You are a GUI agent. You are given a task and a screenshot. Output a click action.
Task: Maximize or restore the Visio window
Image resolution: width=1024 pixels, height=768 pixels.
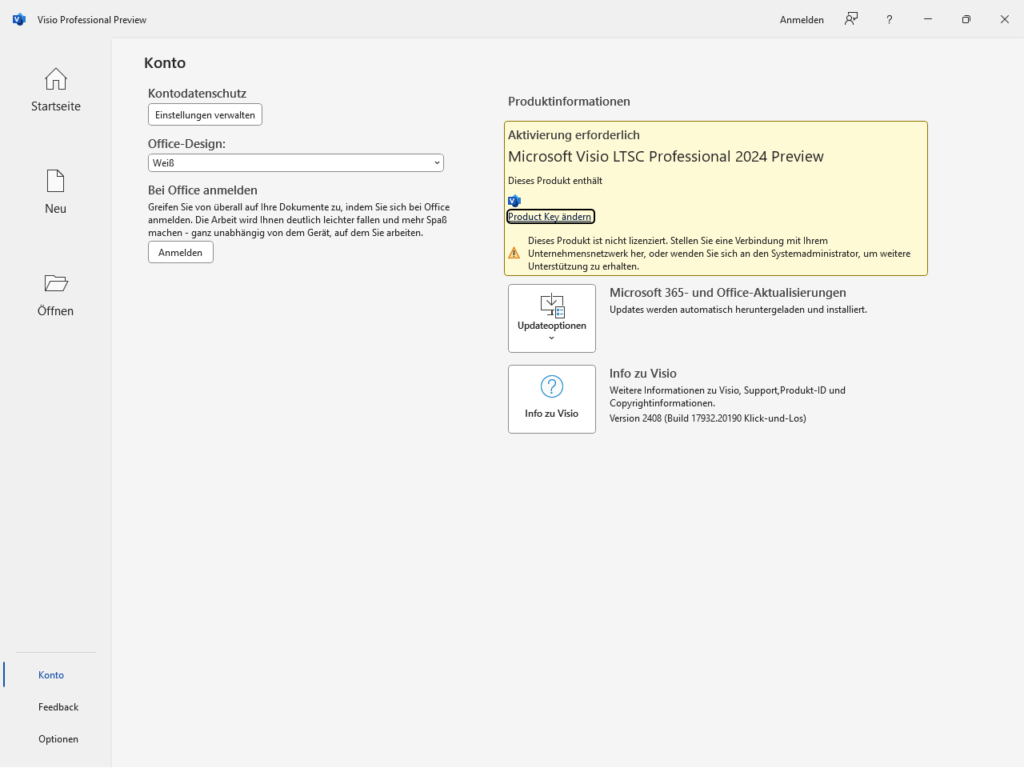point(966,19)
